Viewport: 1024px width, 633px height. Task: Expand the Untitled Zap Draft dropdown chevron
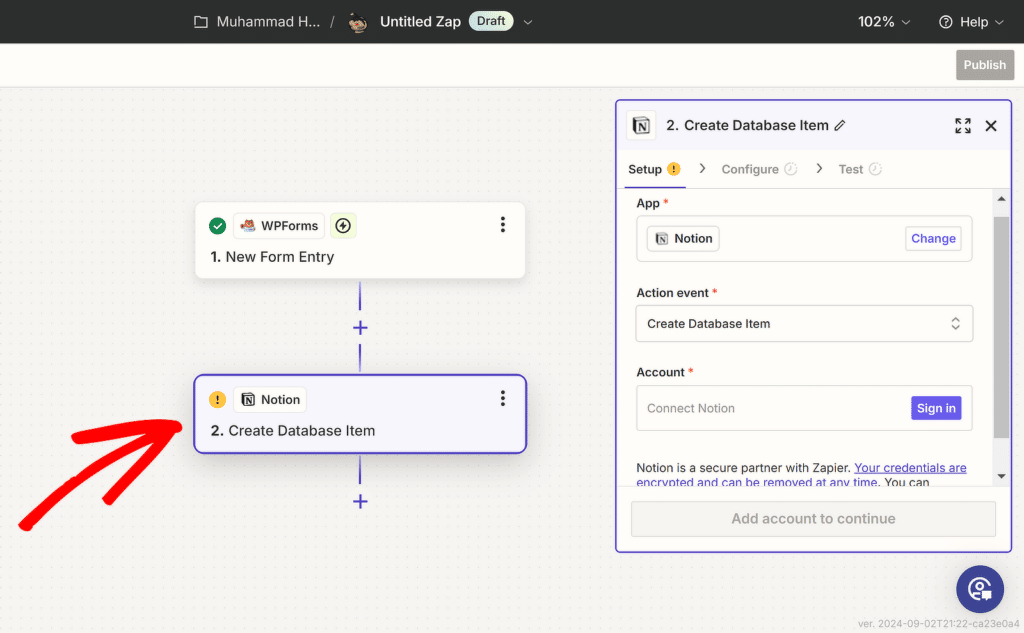pos(528,22)
